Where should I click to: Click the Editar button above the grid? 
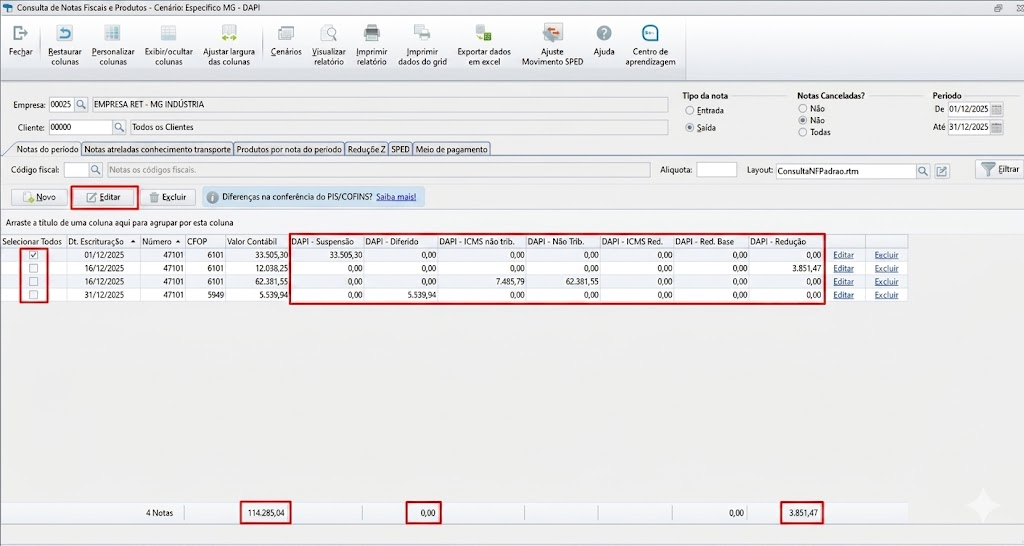click(x=104, y=197)
